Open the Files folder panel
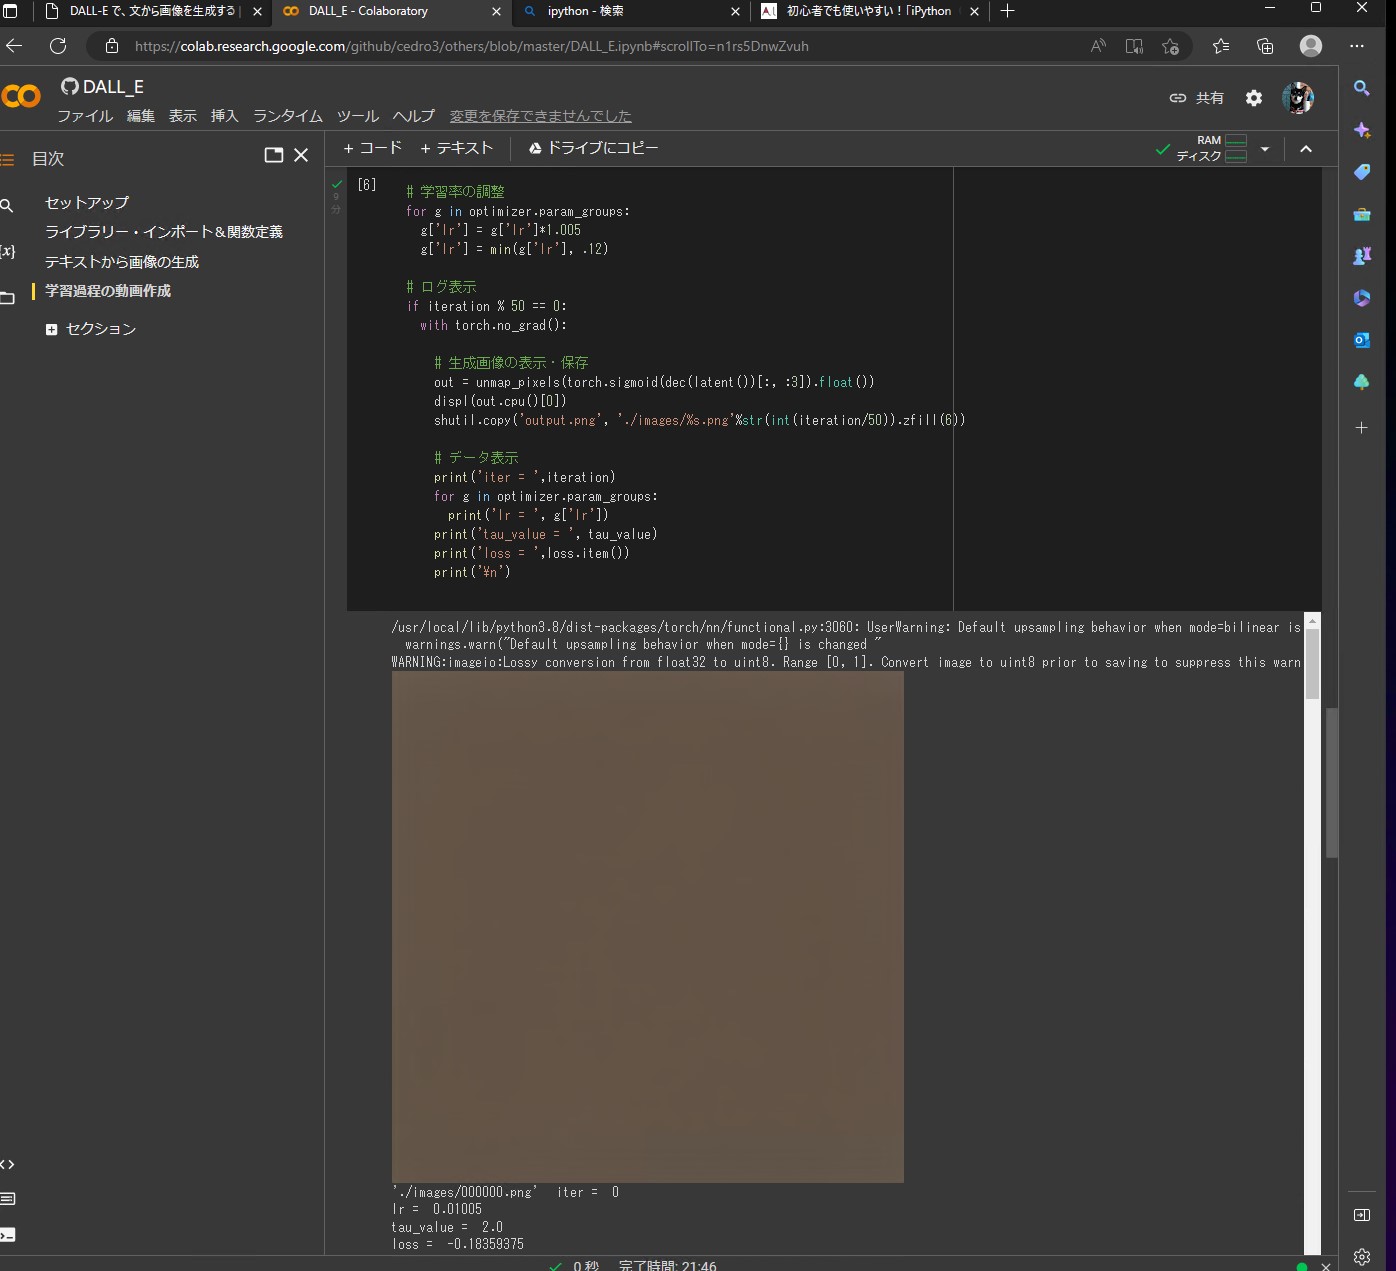Screen dimensions: 1396x1271 pos(7,298)
